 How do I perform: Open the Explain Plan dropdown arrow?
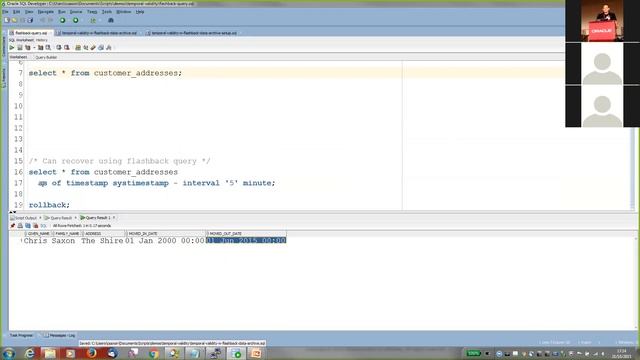click(x=34, y=48)
